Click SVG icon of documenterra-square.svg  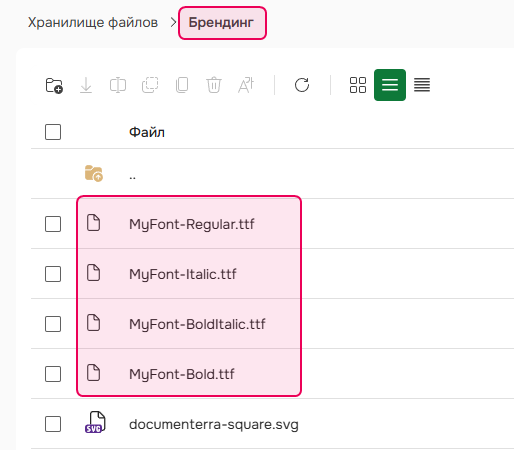[95, 422]
